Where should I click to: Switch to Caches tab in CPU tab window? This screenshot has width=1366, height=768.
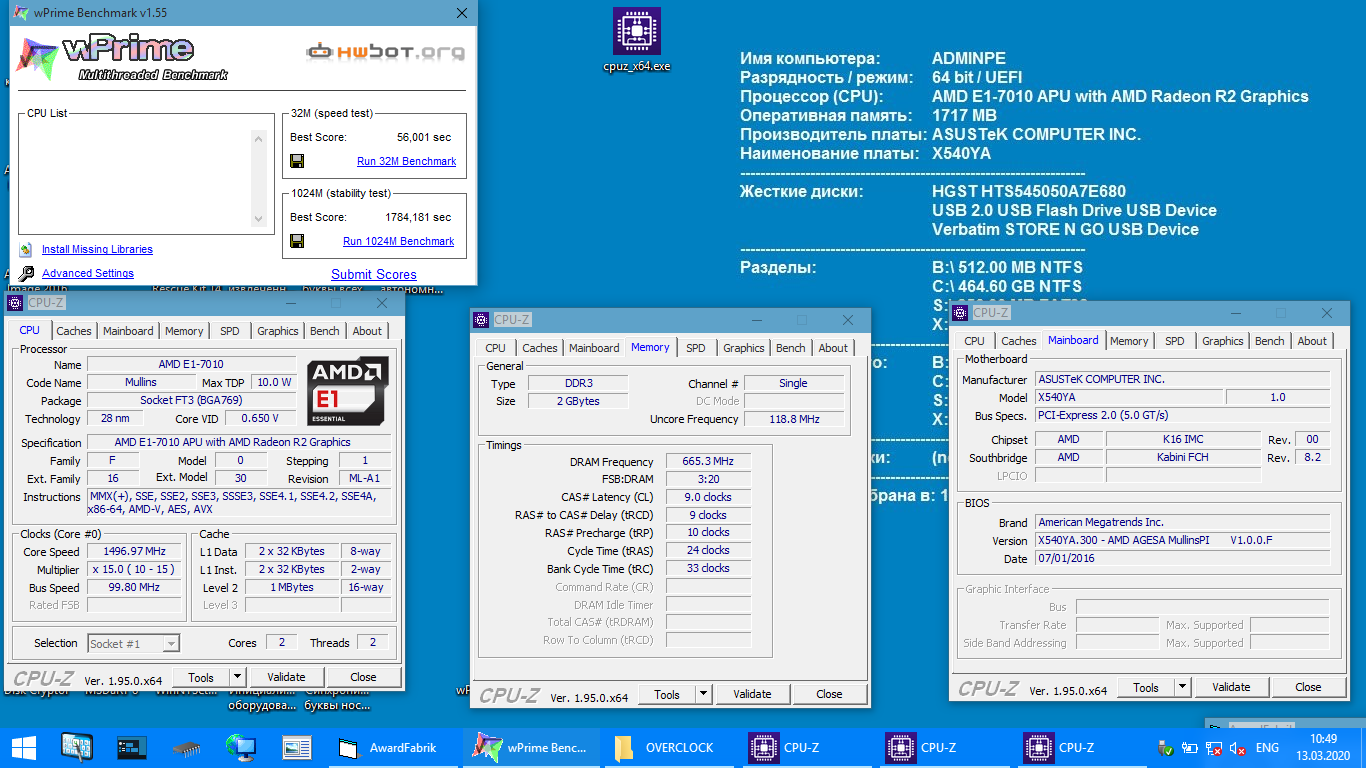coord(73,331)
